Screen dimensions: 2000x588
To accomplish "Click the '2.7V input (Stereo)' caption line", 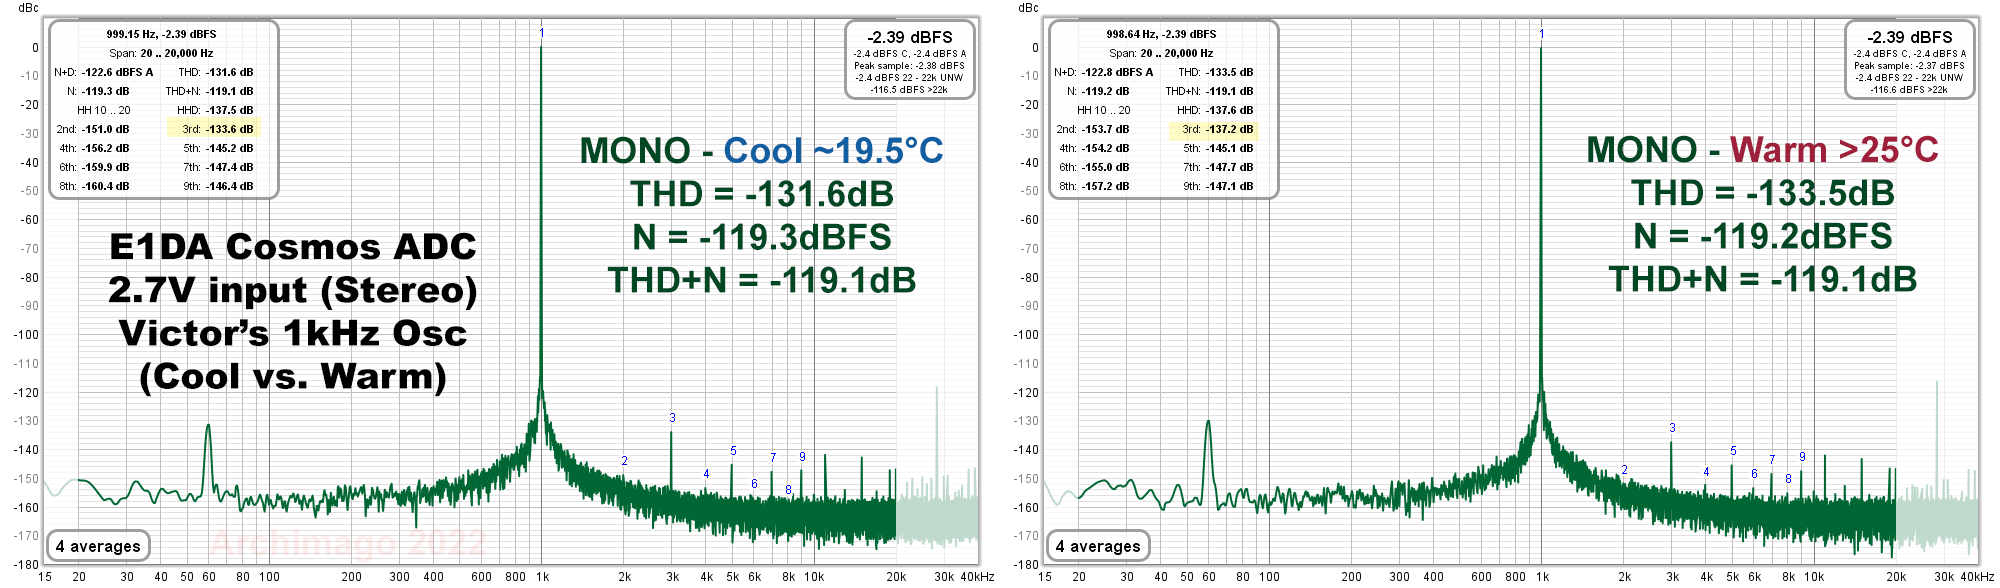I will click(293, 290).
